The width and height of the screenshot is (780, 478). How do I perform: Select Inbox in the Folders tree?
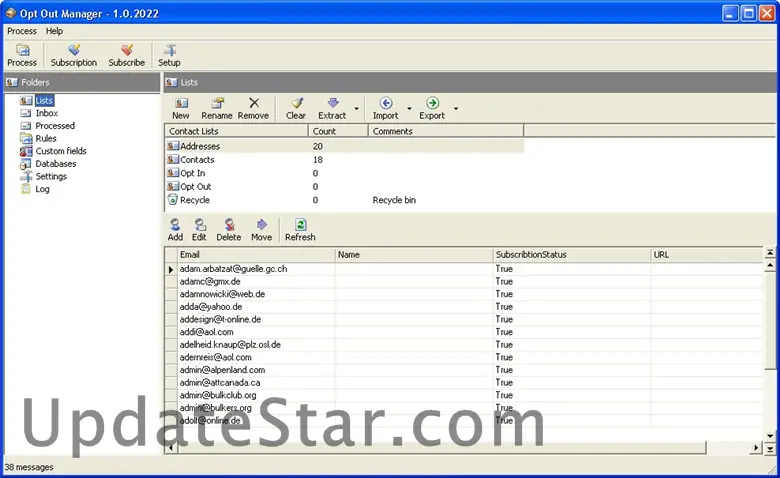(x=47, y=113)
